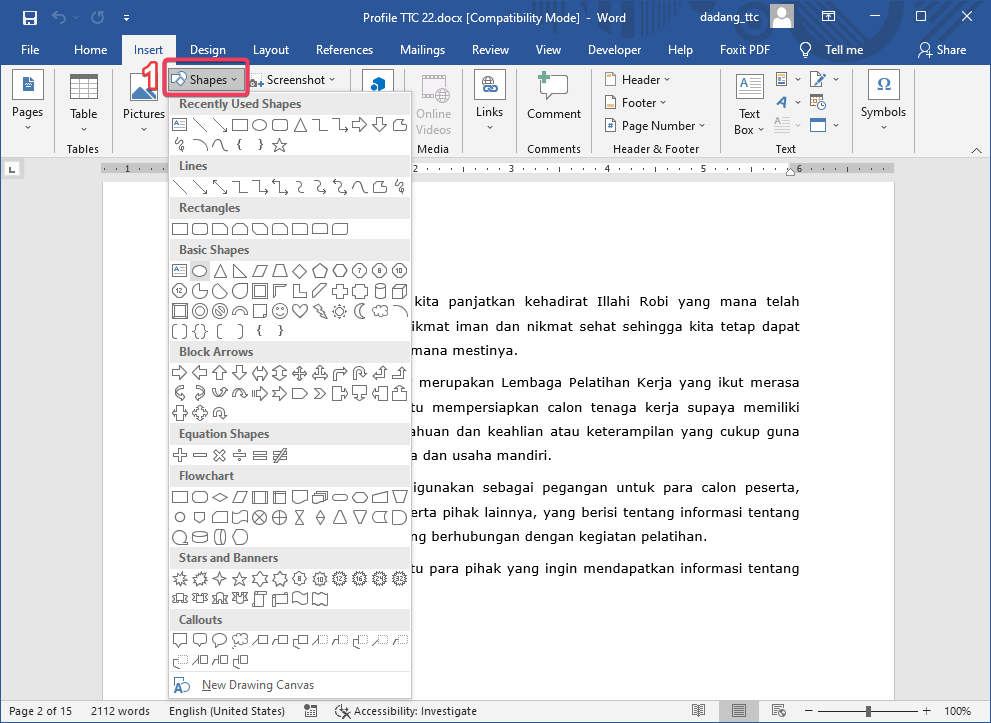Enable Web Layout view from status bar

(779, 709)
